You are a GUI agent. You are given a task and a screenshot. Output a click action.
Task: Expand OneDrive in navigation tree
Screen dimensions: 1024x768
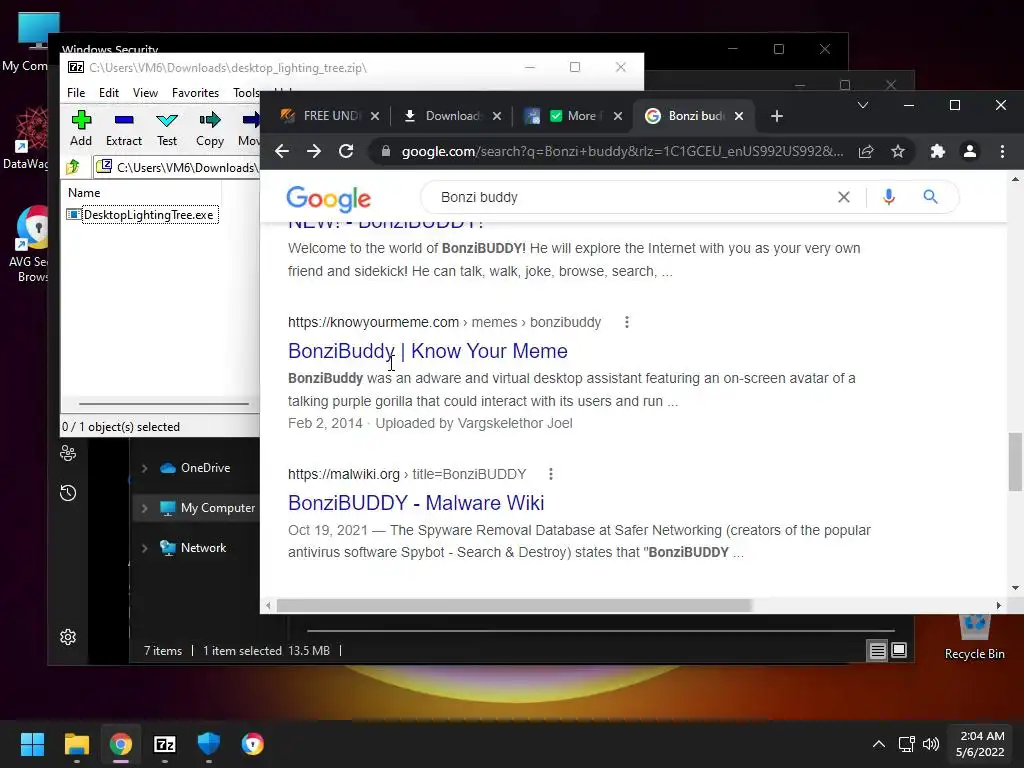[144, 468]
